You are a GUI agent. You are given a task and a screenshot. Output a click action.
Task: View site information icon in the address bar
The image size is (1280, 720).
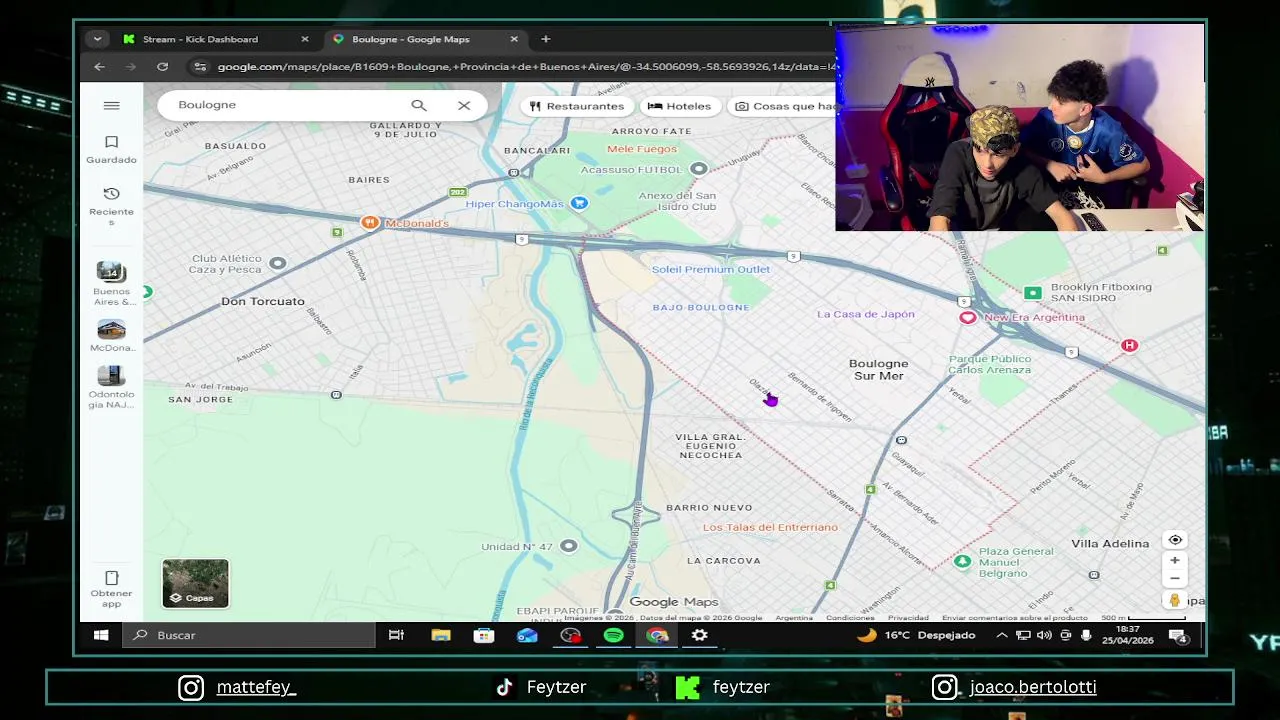coord(200,66)
